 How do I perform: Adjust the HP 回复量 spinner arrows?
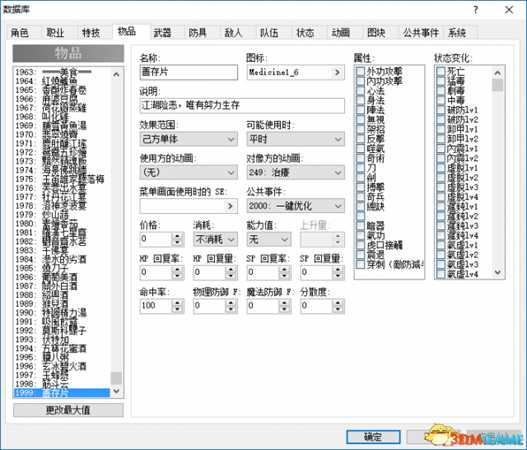(231, 273)
